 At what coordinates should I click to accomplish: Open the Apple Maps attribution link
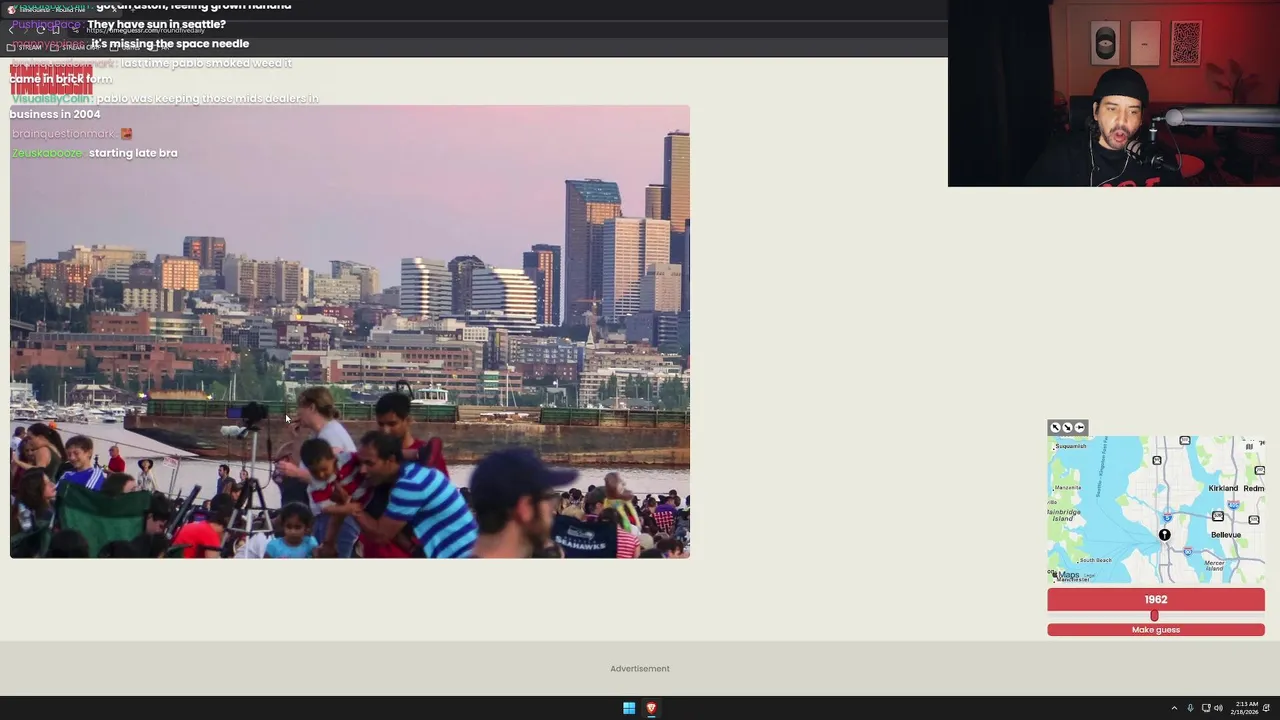(x=1066, y=575)
